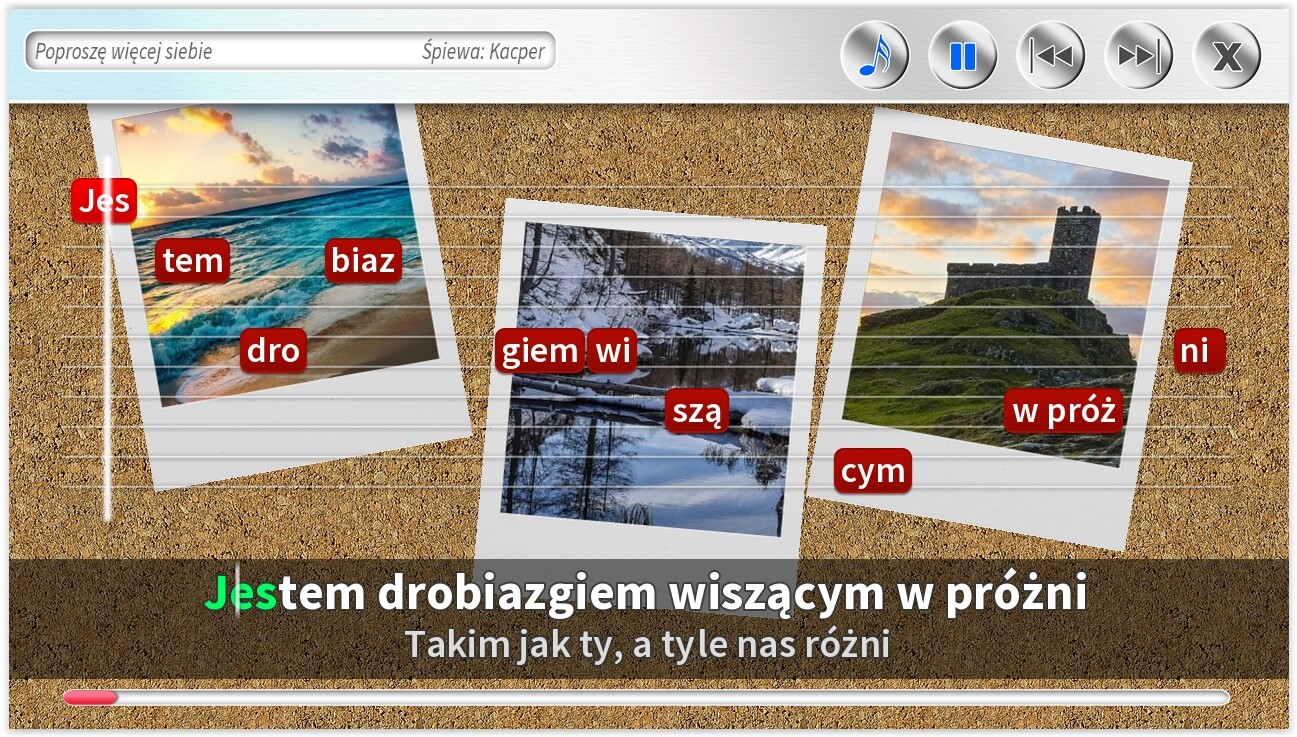
Task: Click the 'biaz' syllable note
Action: 362,261
